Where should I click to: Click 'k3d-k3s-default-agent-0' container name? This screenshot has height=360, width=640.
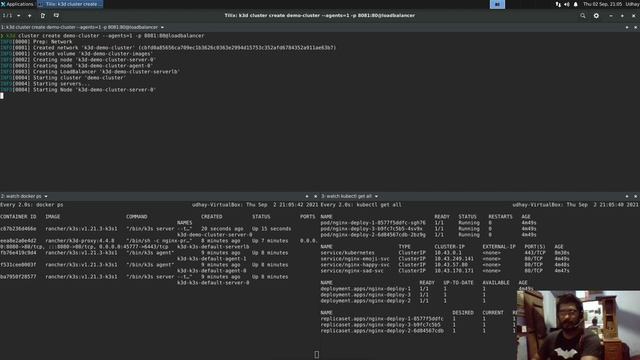tap(212, 271)
